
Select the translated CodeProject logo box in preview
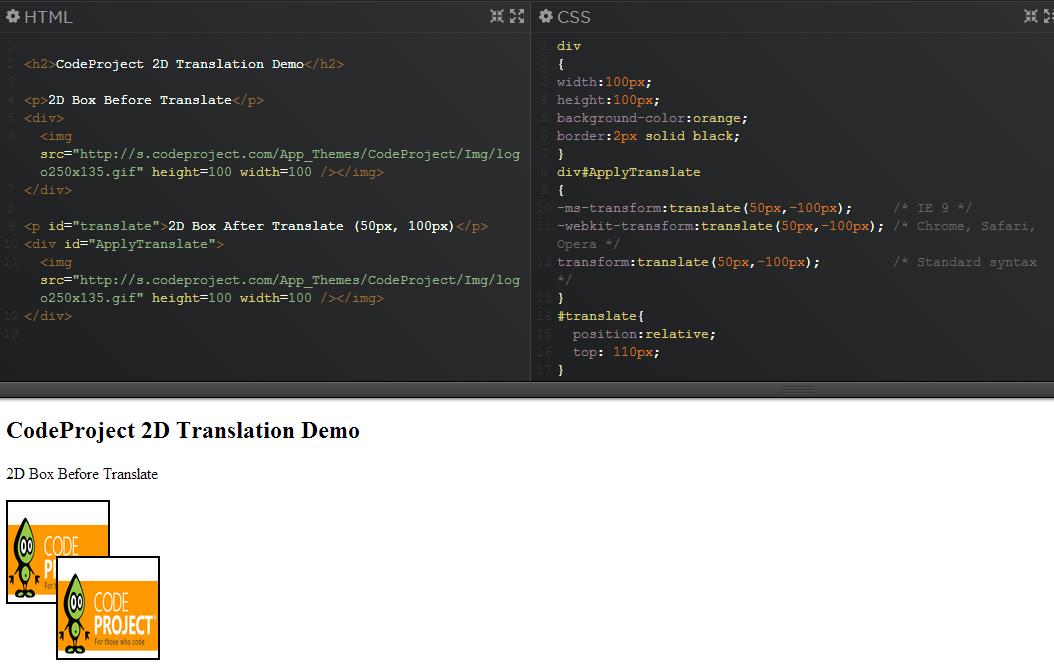point(108,608)
